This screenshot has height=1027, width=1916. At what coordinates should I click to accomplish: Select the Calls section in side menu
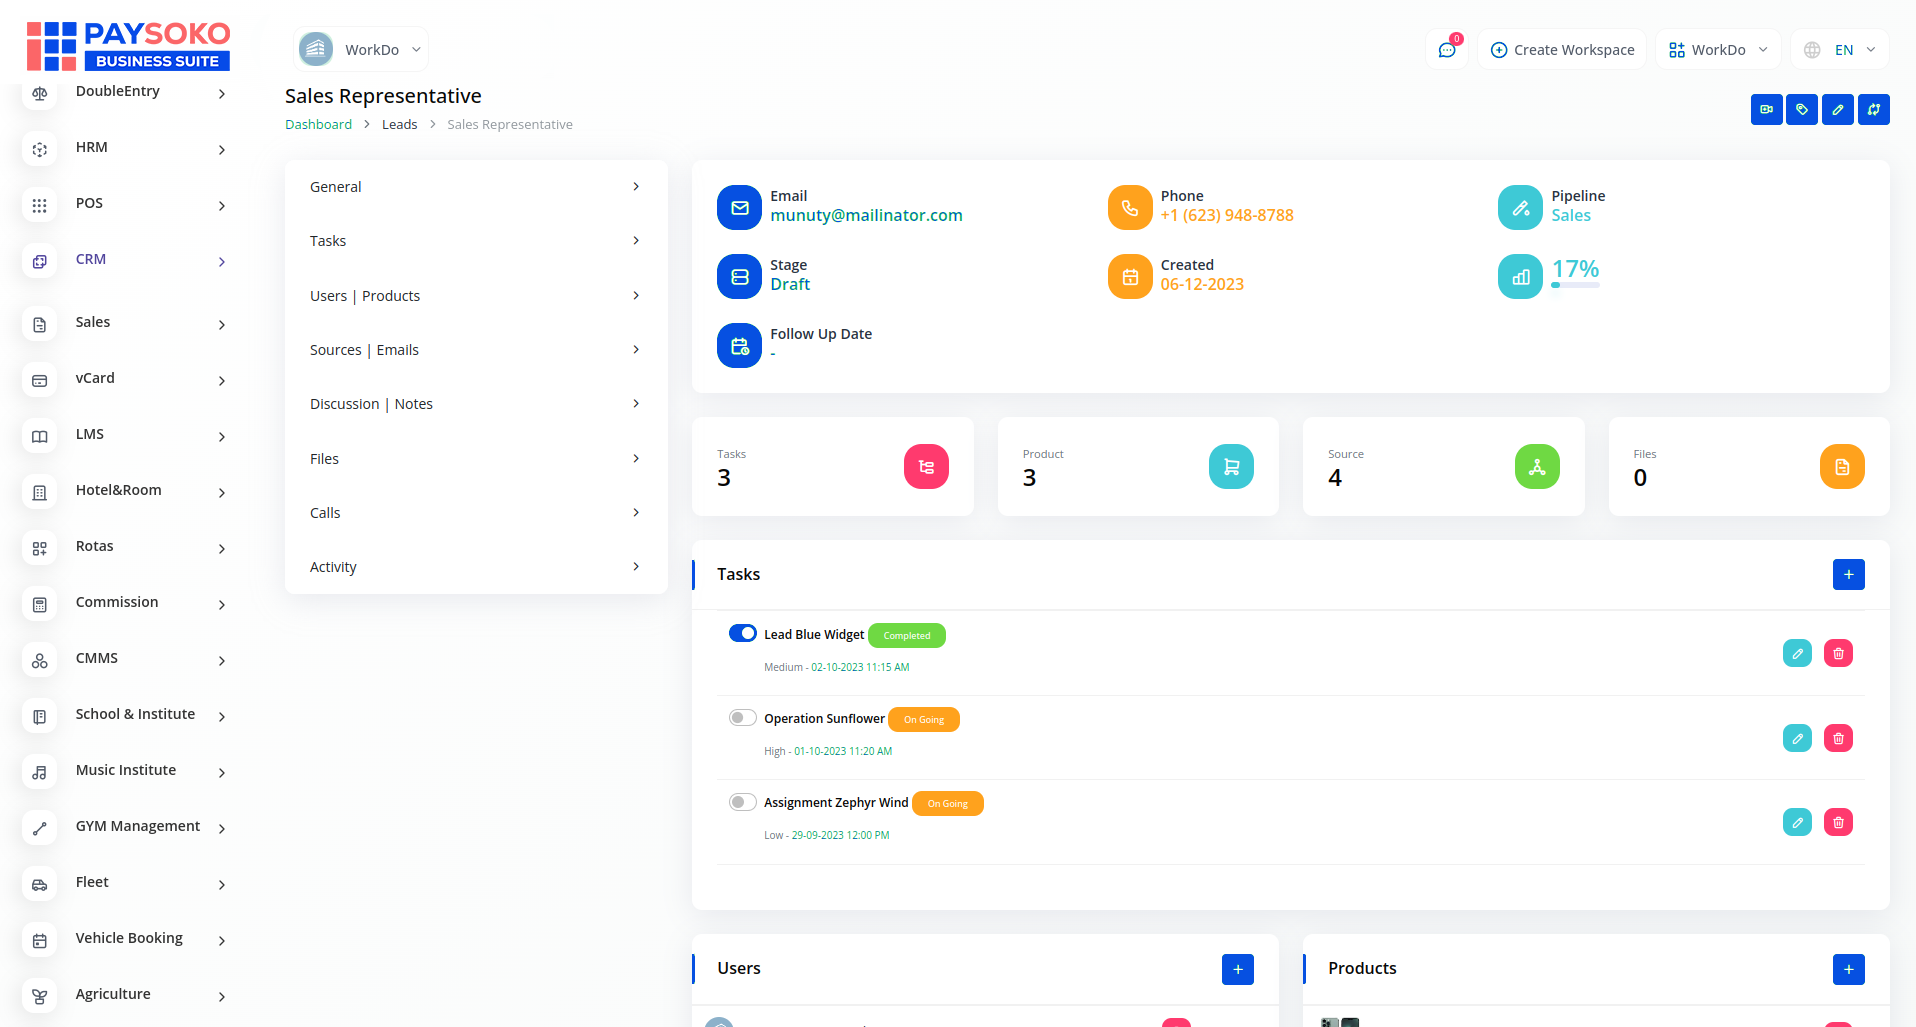pos(475,513)
